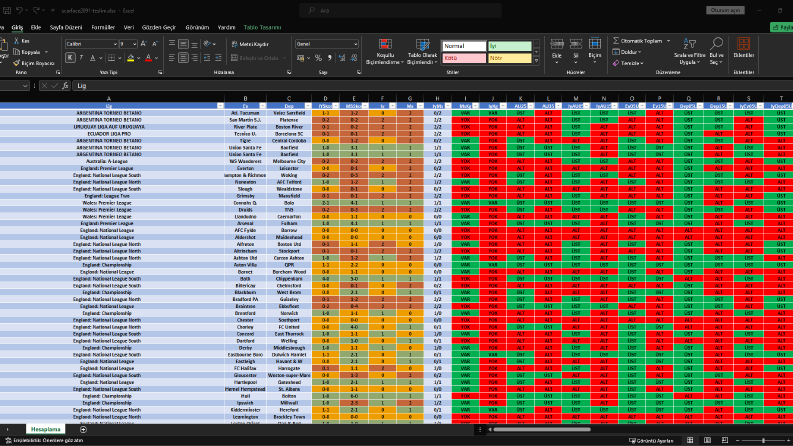The width and height of the screenshot is (793, 446).
Task: Decrease font size with the smaller A icon
Action: tap(155, 44)
